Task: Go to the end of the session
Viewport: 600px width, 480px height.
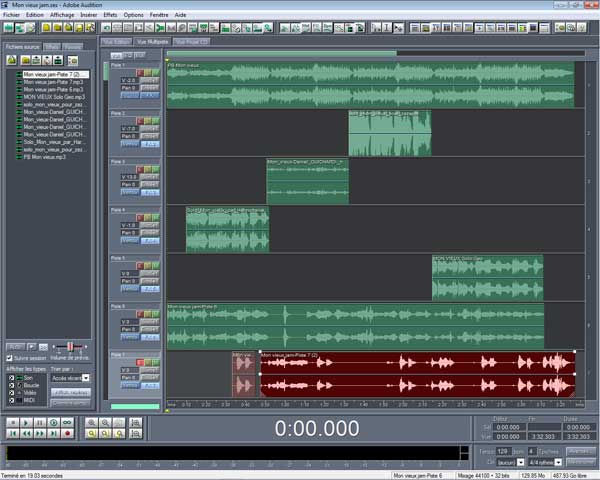Action: 54,434
